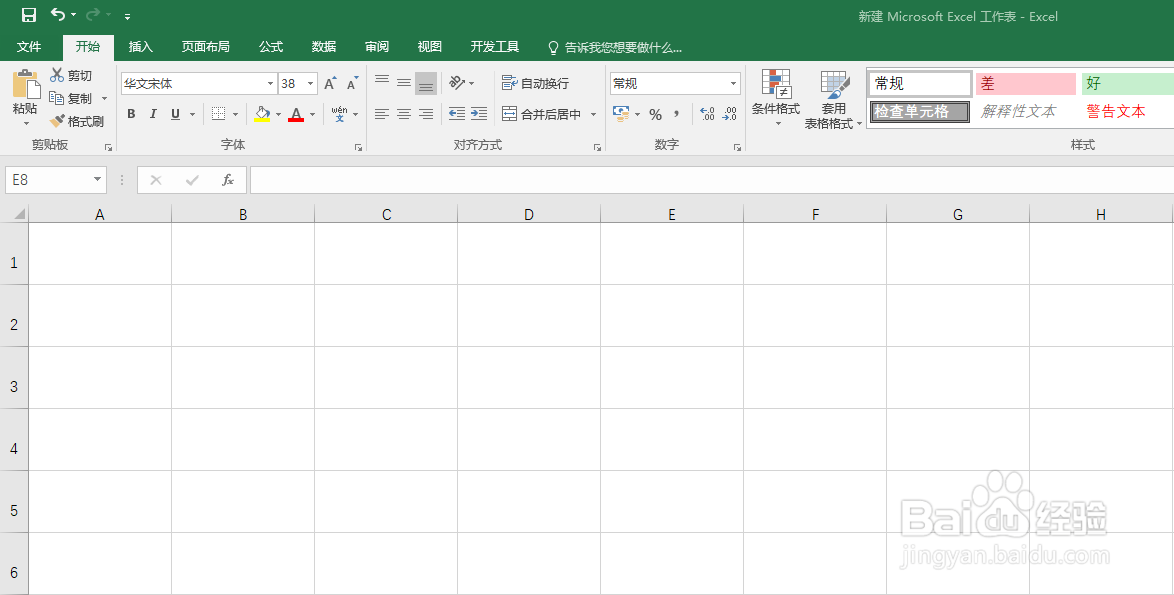This screenshot has width=1174, height=595.
Task: Toggle Bold formatting
Action: pos(130,113)
